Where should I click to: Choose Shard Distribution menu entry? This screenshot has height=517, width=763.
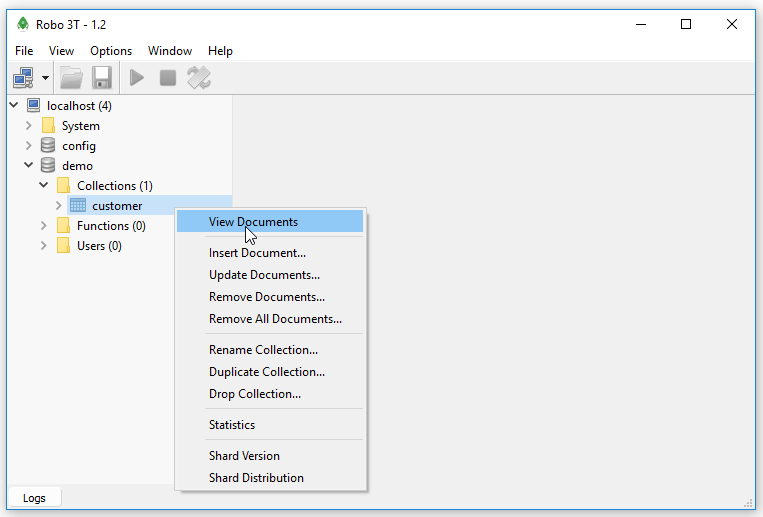pyautogui.click(x=270, y=478)
